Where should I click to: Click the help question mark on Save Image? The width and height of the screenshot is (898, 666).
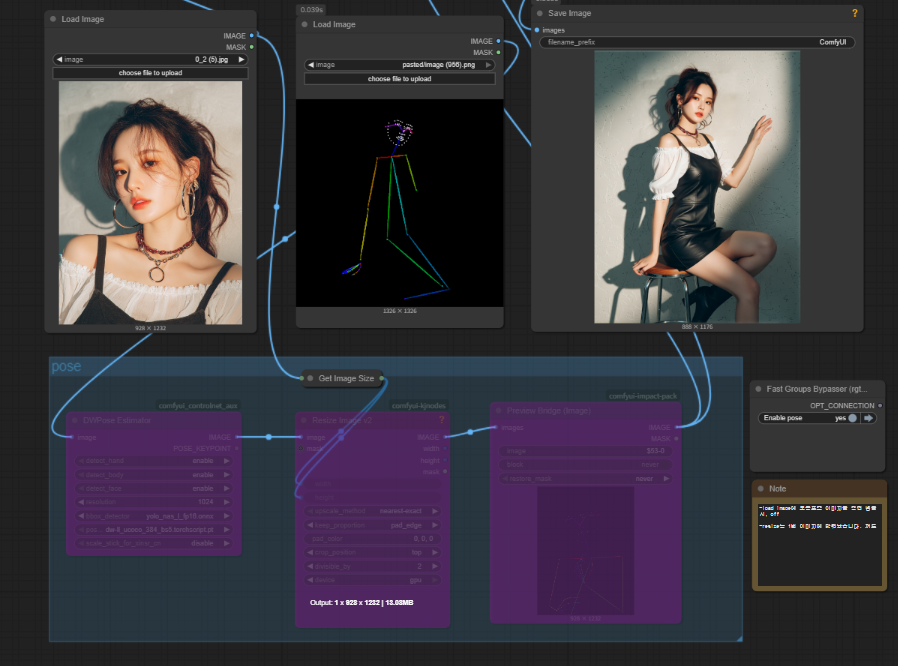tap(854, 13)
